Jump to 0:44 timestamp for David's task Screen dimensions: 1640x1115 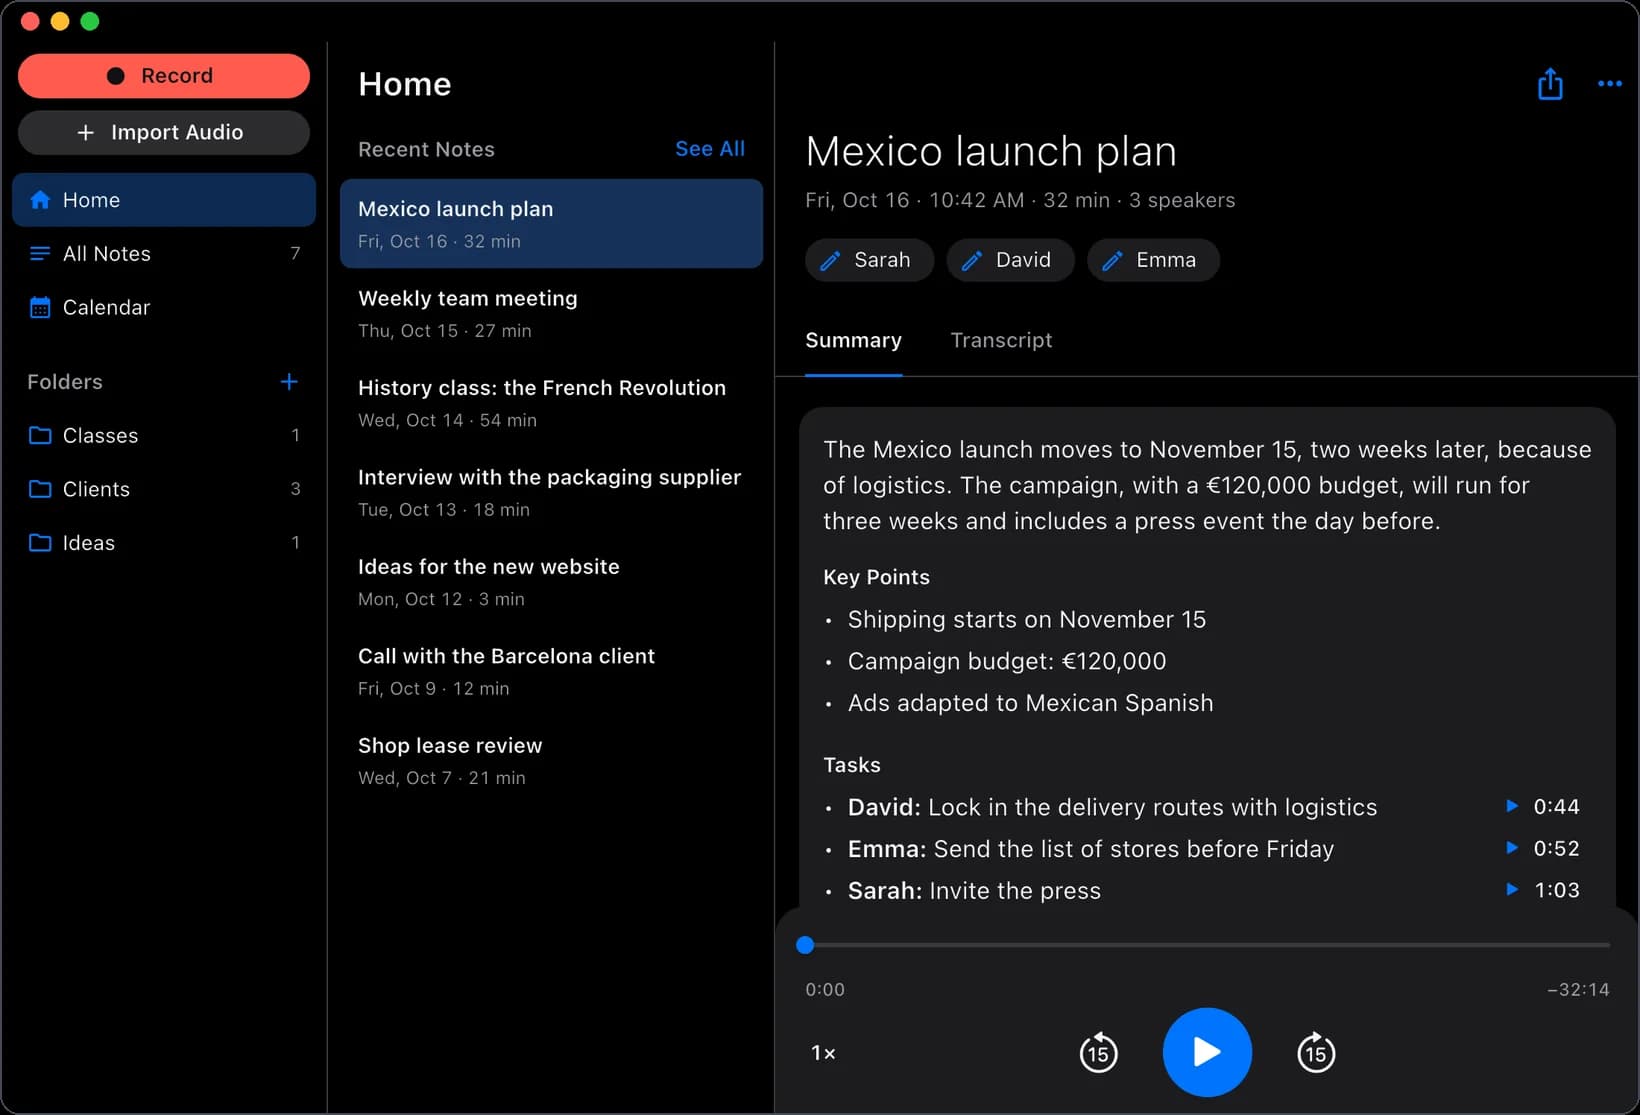(1543, 807)
